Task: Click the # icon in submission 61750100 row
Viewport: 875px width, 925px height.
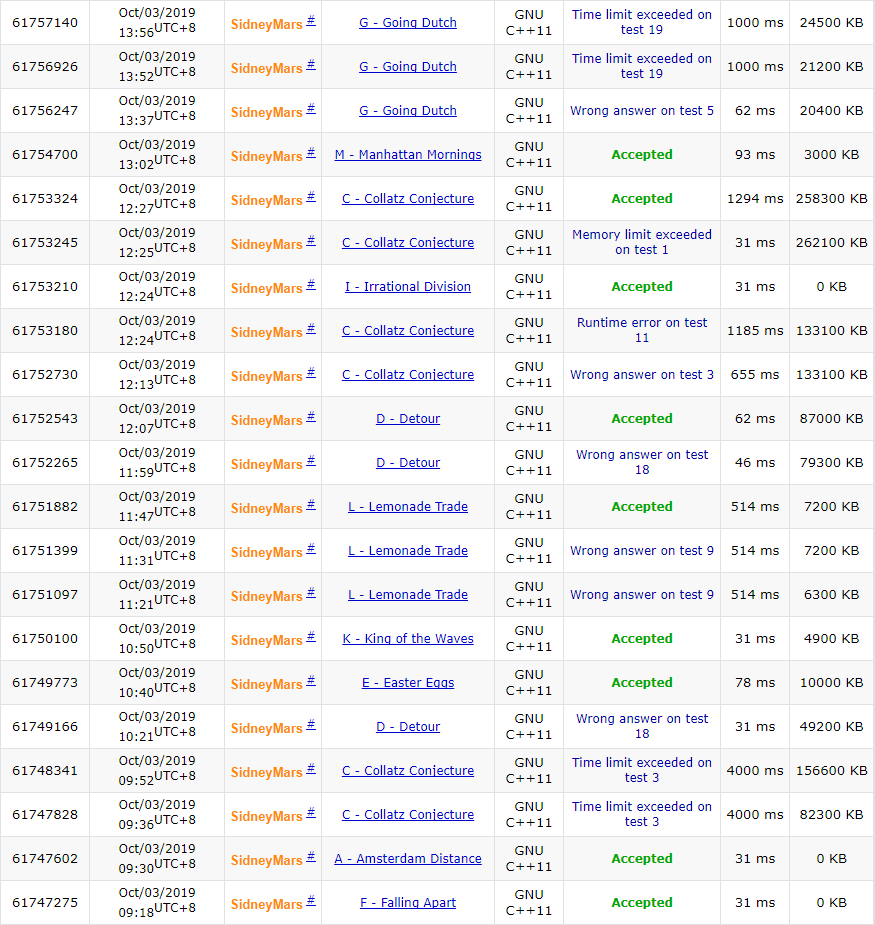Action: click(x=311, y=636)
